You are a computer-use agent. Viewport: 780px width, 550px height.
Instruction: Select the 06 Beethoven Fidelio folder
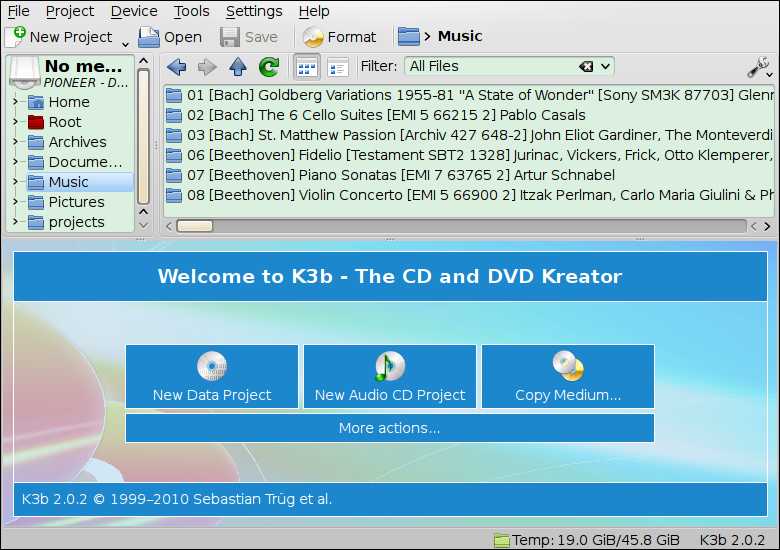470,155
